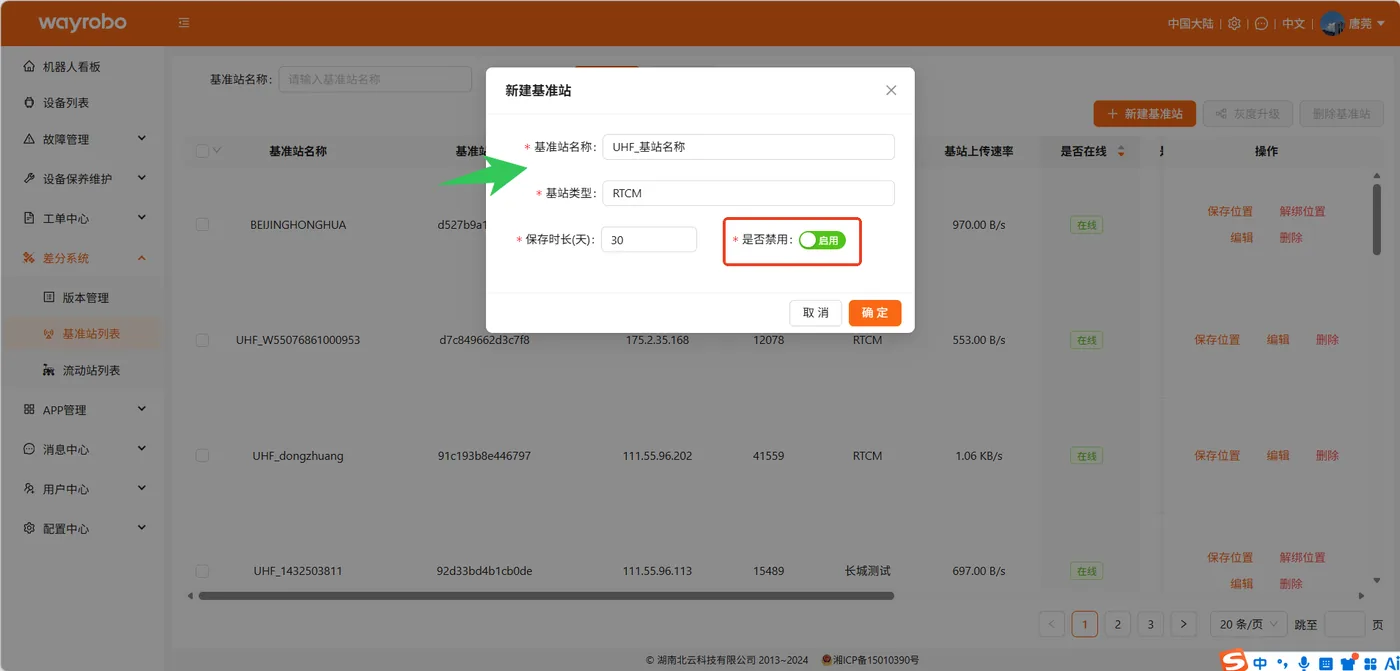Click the table horizontal scrollbar
This screenshot has width=1400, height=671.
(x=546, y=596)
